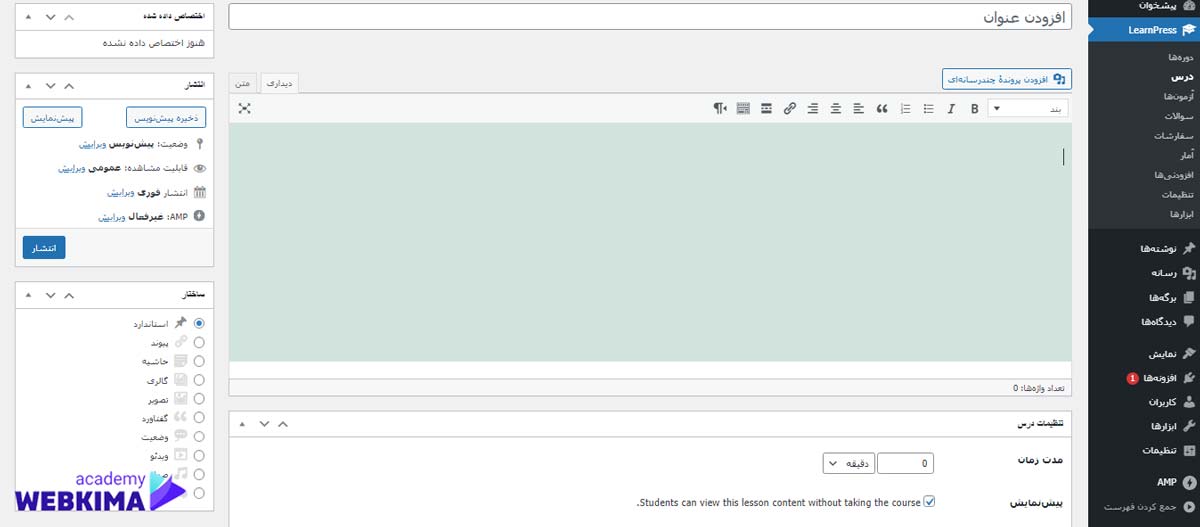
Task: Open آمار under LearnPress
Action: (x=1186, y=155)
